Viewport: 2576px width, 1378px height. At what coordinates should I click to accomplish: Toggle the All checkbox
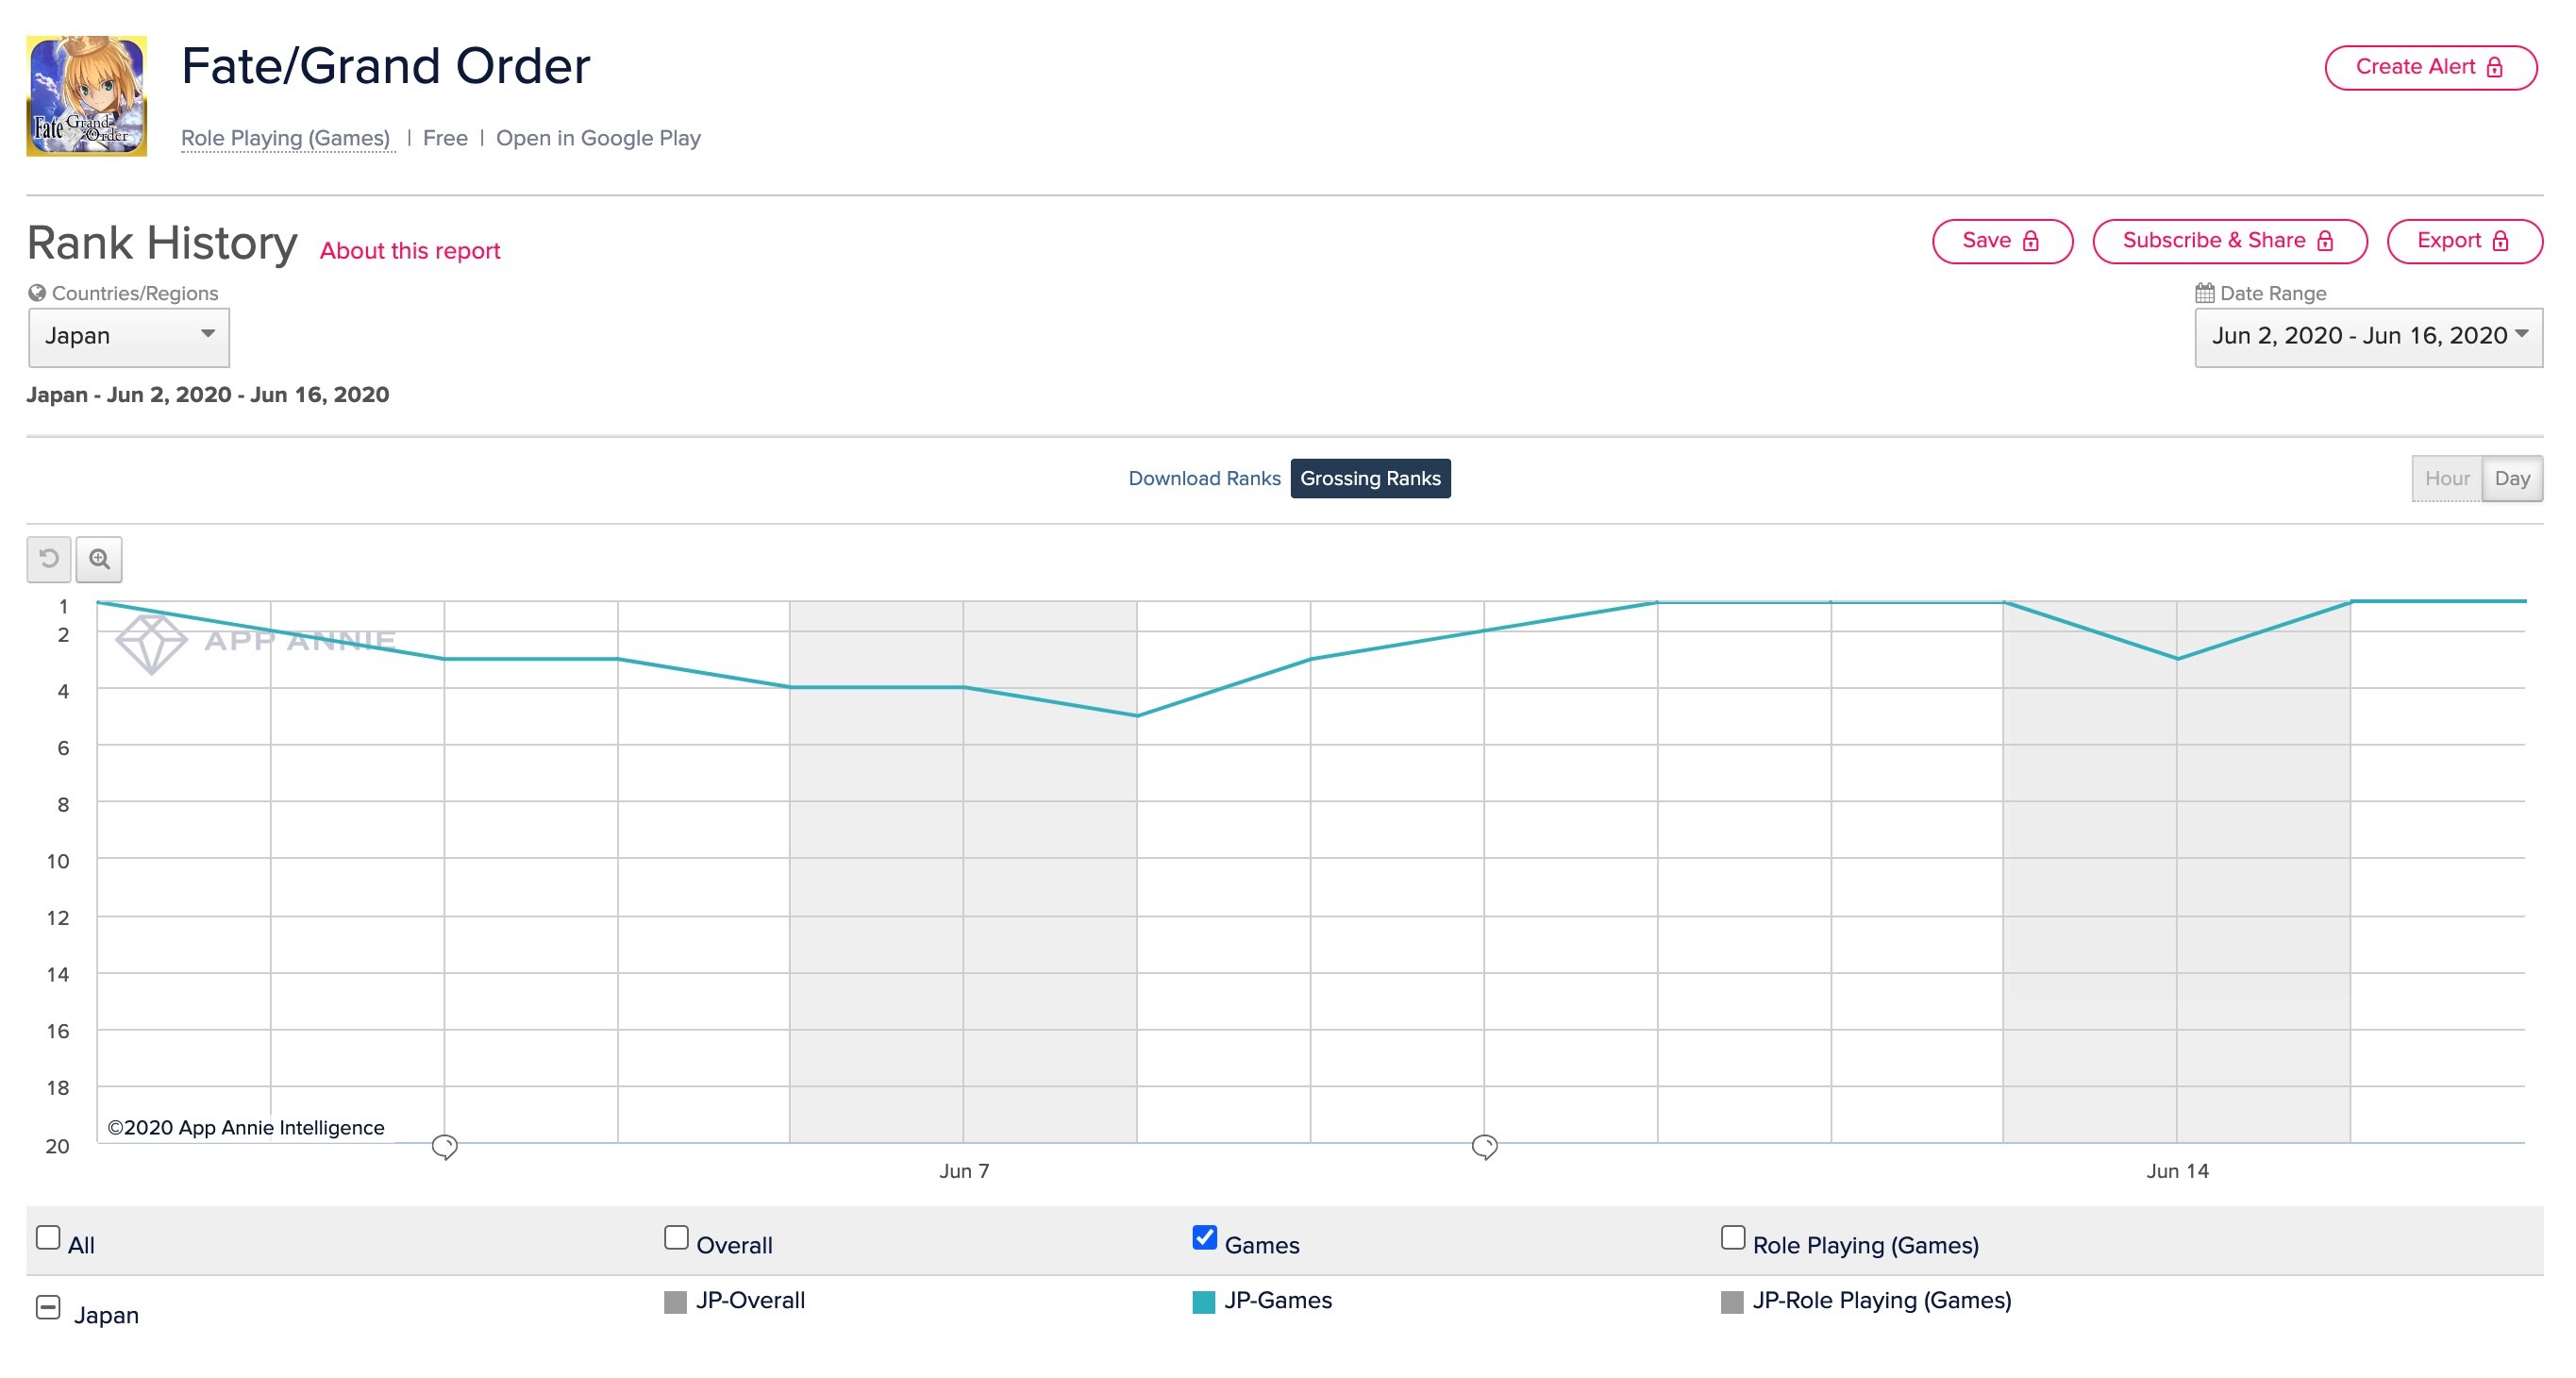click(48, 1238)
